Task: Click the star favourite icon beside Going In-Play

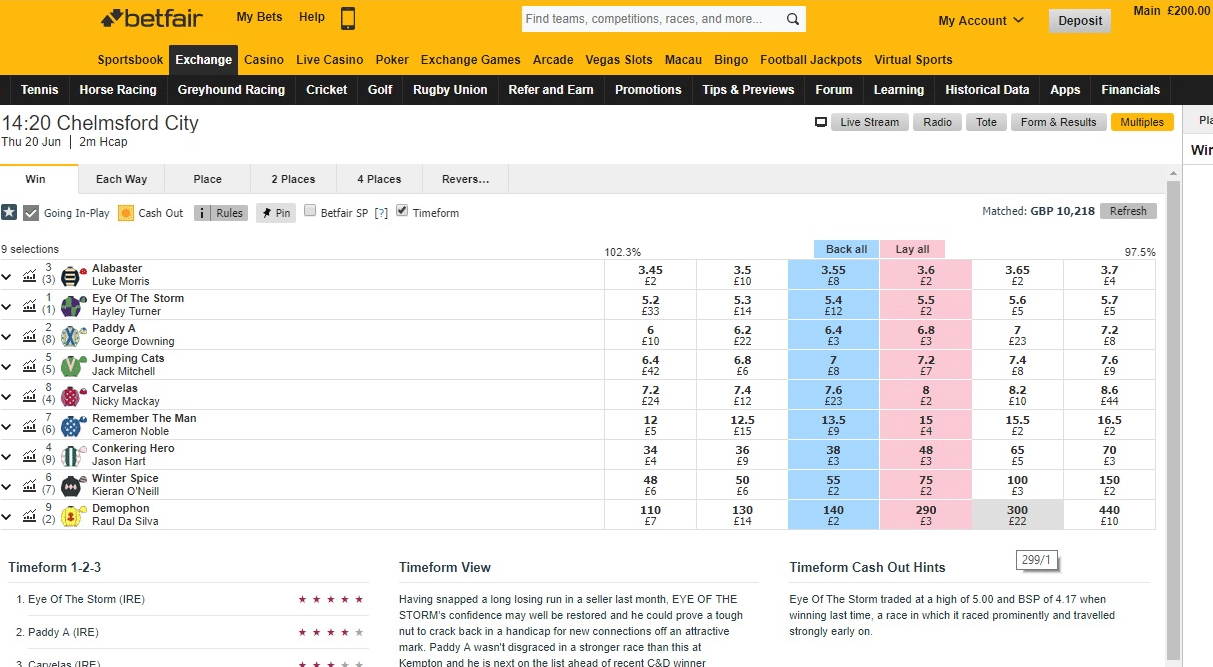Action: (x=9, y=212)
